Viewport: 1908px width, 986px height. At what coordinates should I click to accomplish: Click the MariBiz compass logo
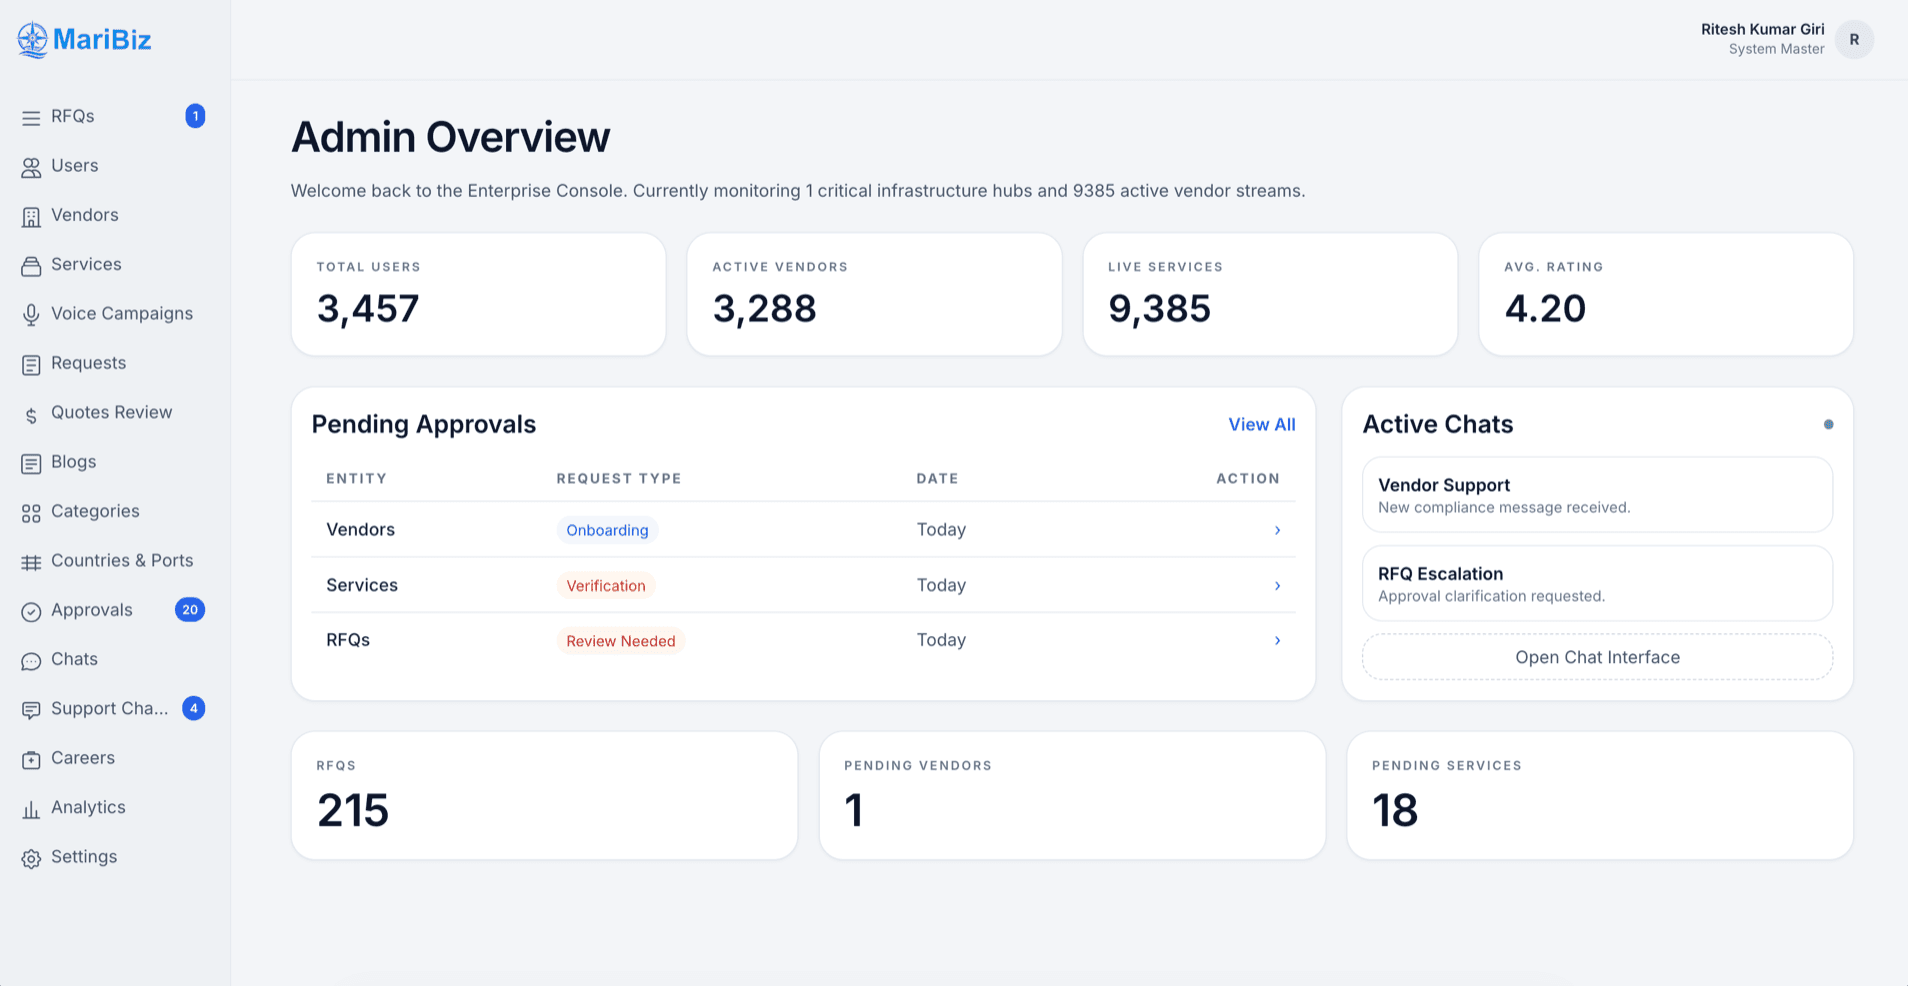click(32, 40)
